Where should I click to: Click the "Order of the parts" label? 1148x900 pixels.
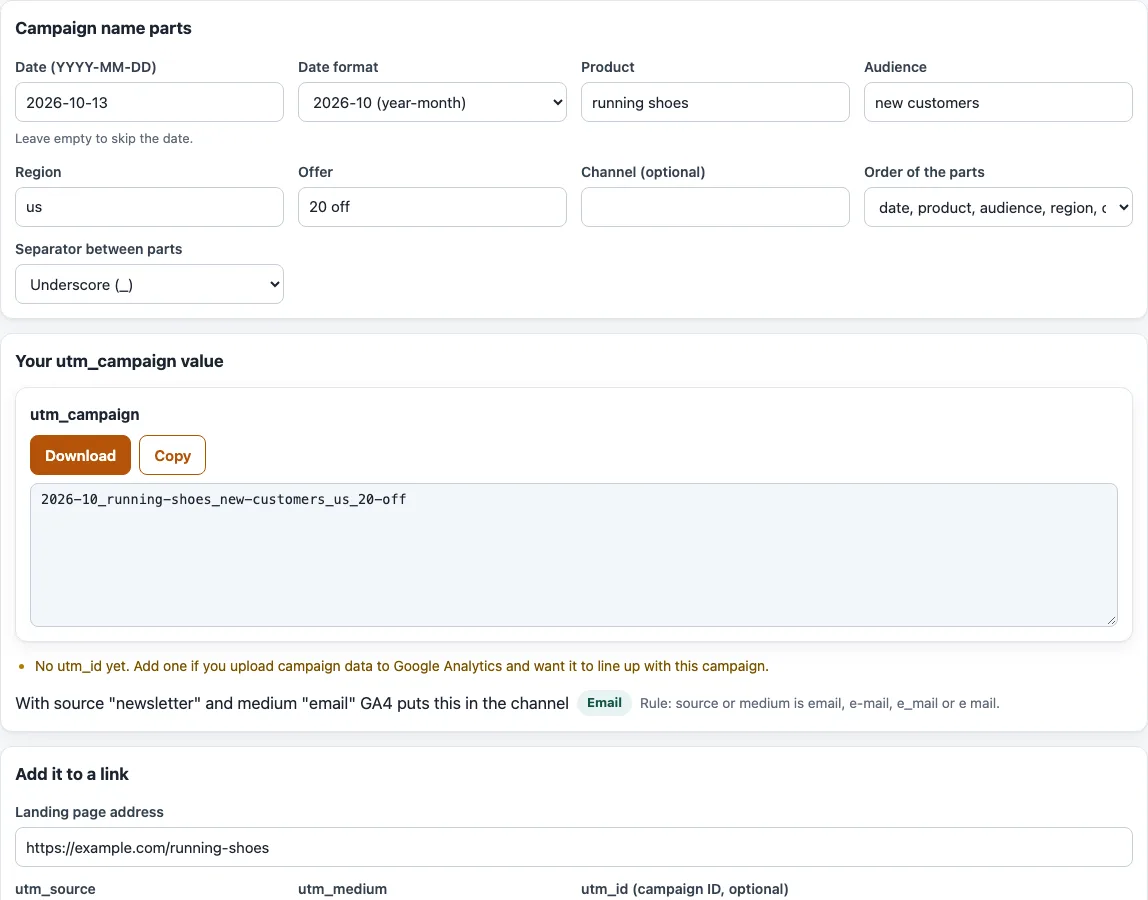point(924,172)
